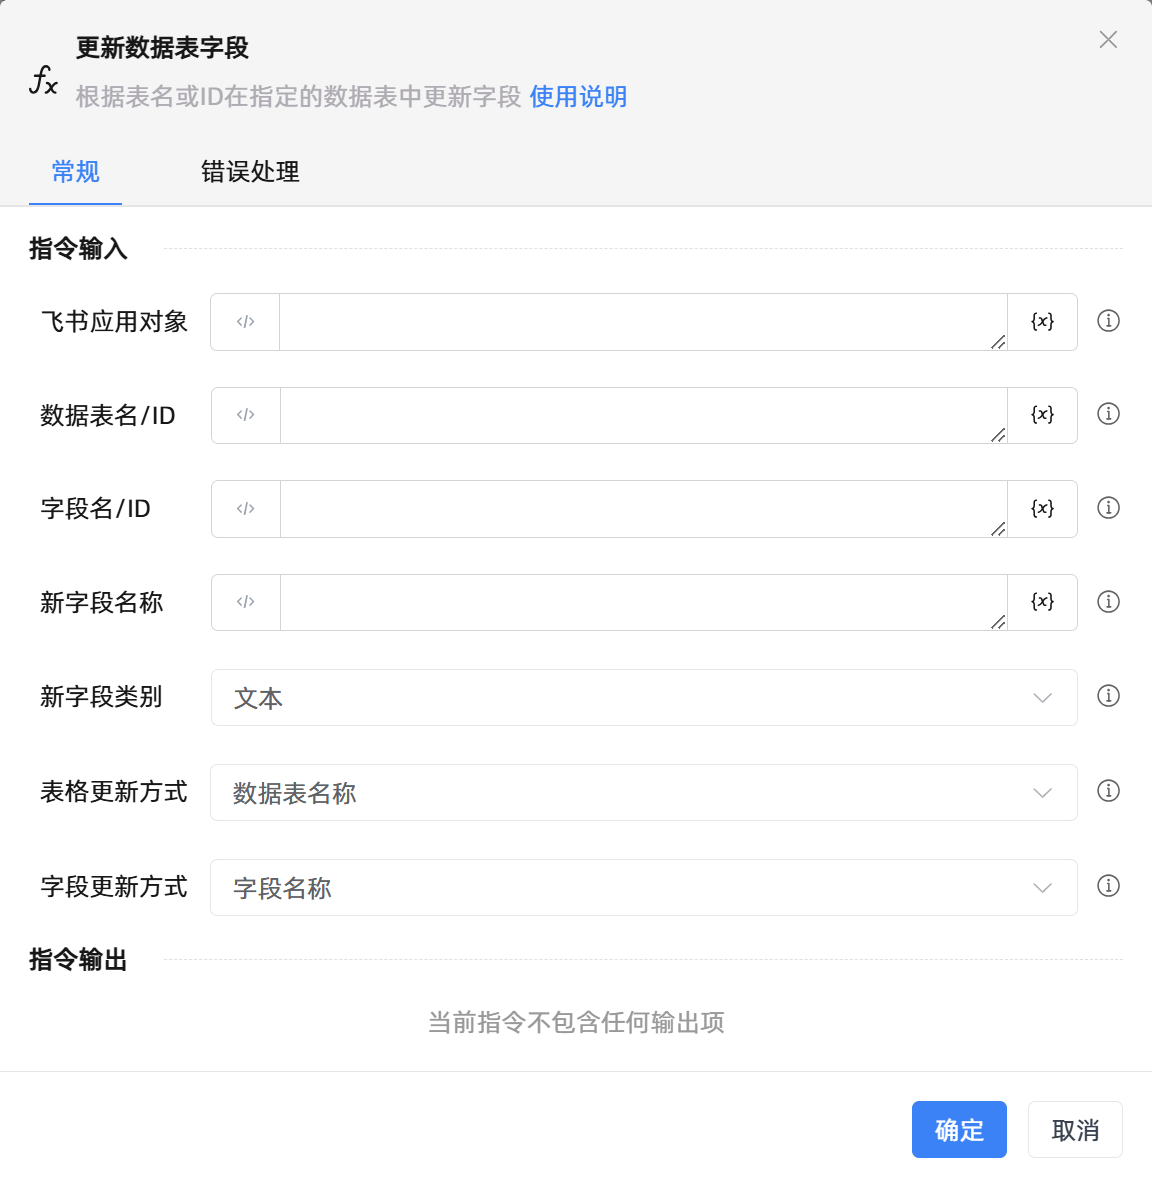1152x1186 pixels.
Task: Insert variable into 数据表名/ID field
Action: click(x=1042, y=415)
